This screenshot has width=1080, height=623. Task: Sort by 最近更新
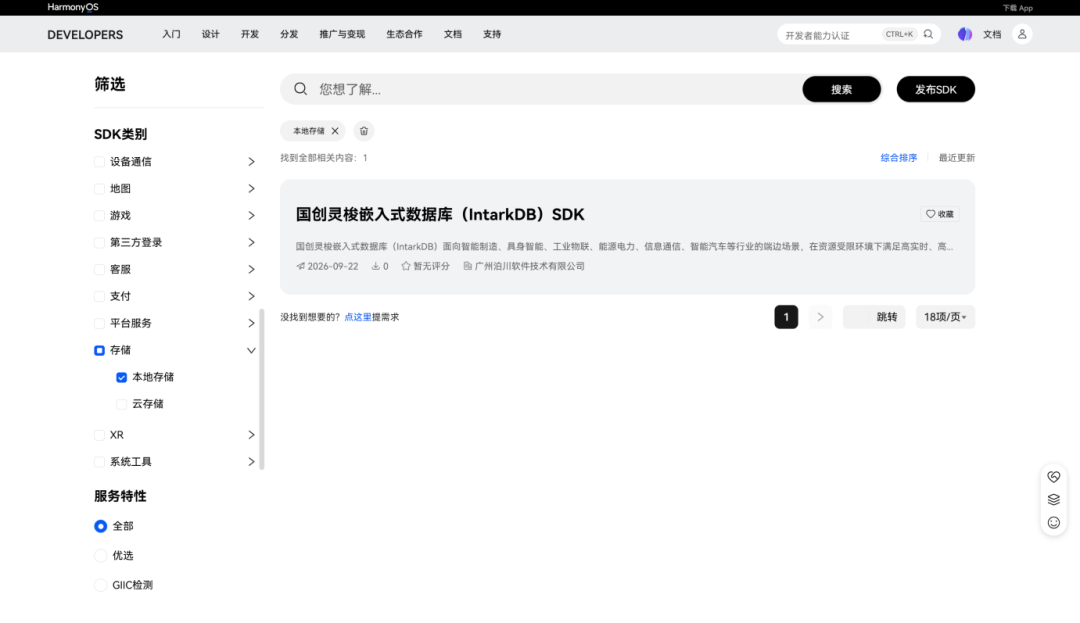pos(957,158)
